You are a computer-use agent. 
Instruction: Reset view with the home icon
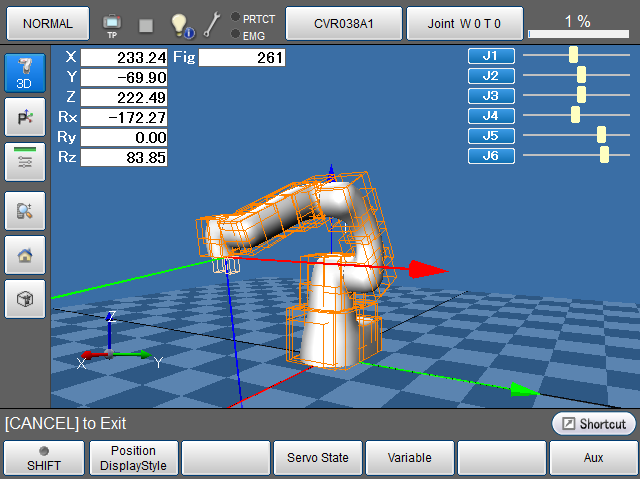point(25,254)
